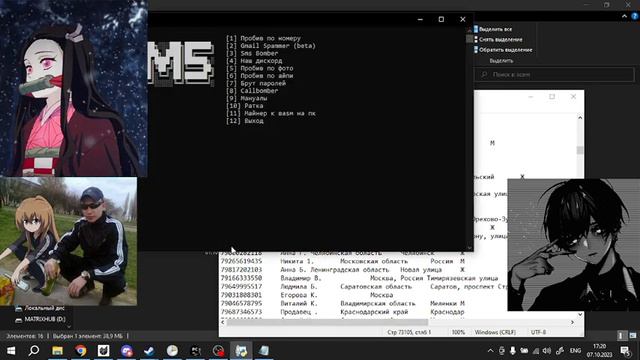The width and height of the screenshot is (640, 360).
Task: Open the volume speaker tray icon
Action: (x=547, y=351)
